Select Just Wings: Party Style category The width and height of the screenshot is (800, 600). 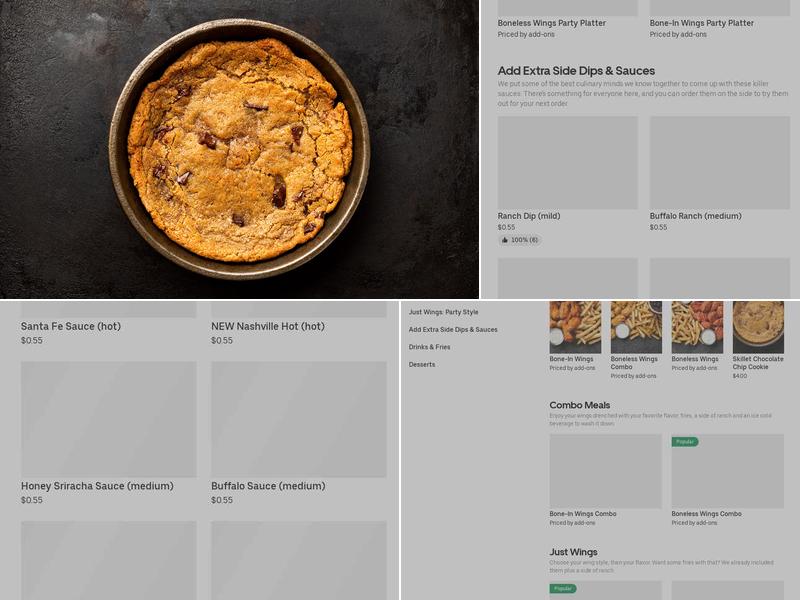(x=443, y=312)
